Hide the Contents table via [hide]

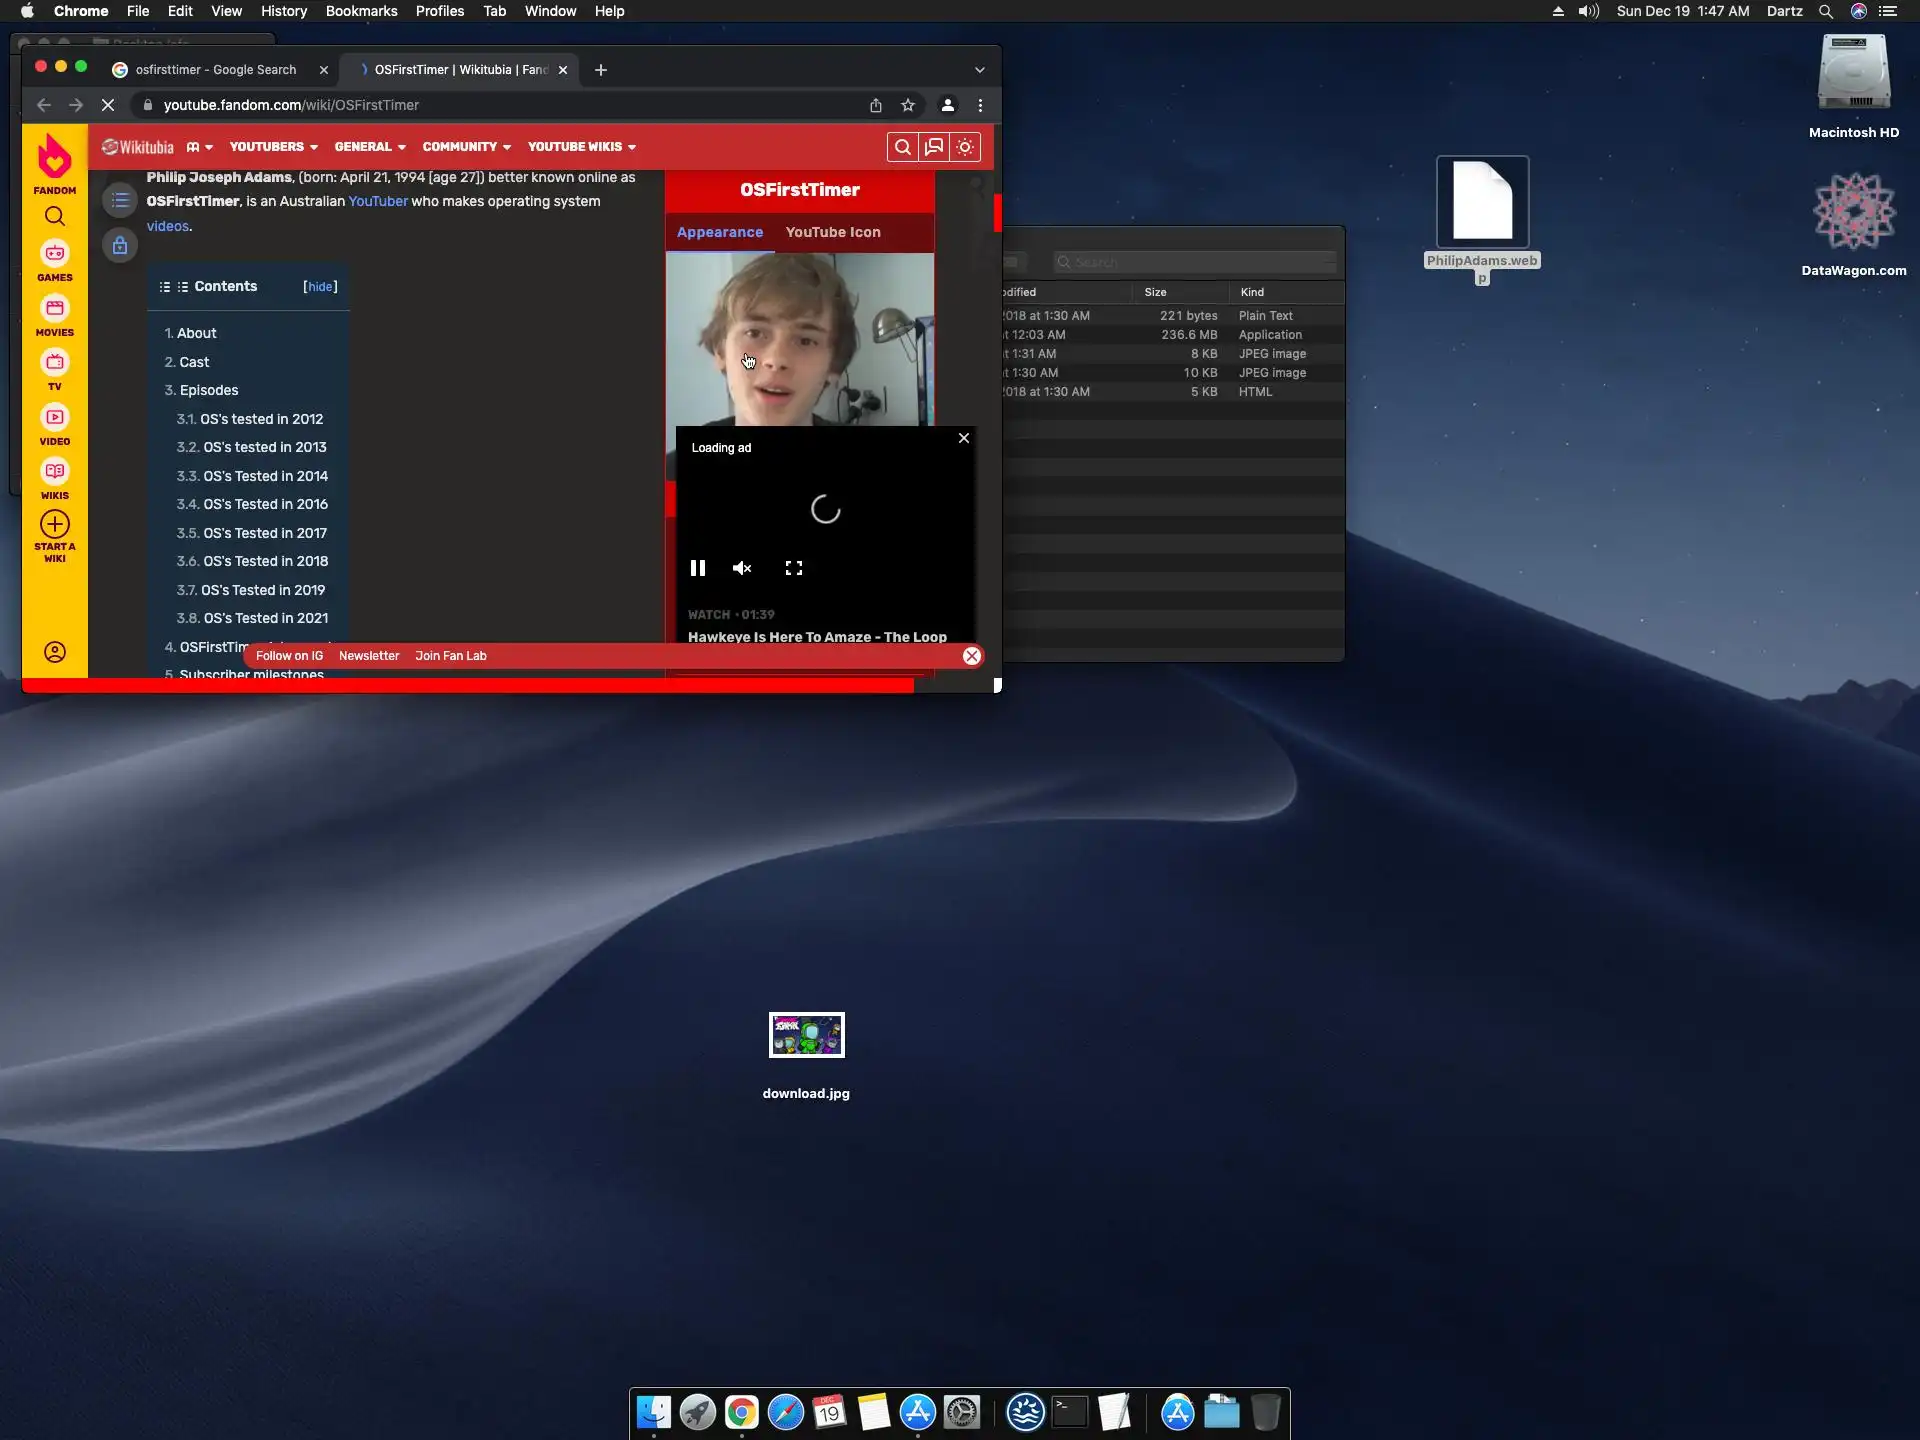[320, 287]
